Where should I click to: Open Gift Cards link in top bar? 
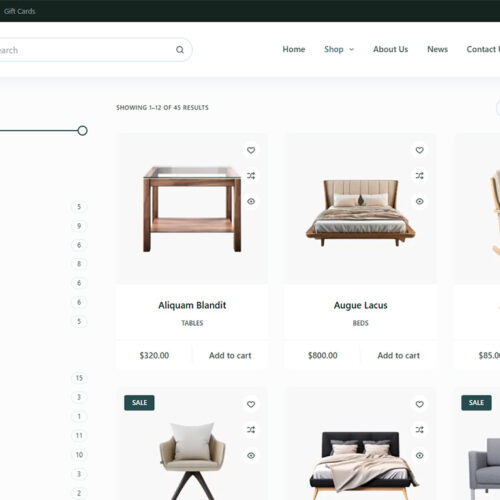[x=19, y=11]
